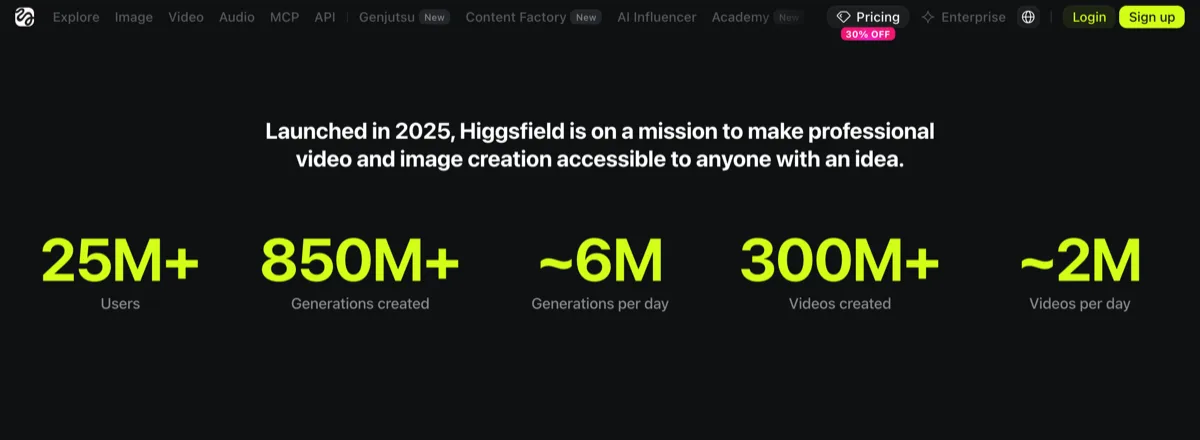The width and height of the screenshot is (1200, 440).
Task: Click the diamond icon beside Pricing
Action: [x=844, y=17]
